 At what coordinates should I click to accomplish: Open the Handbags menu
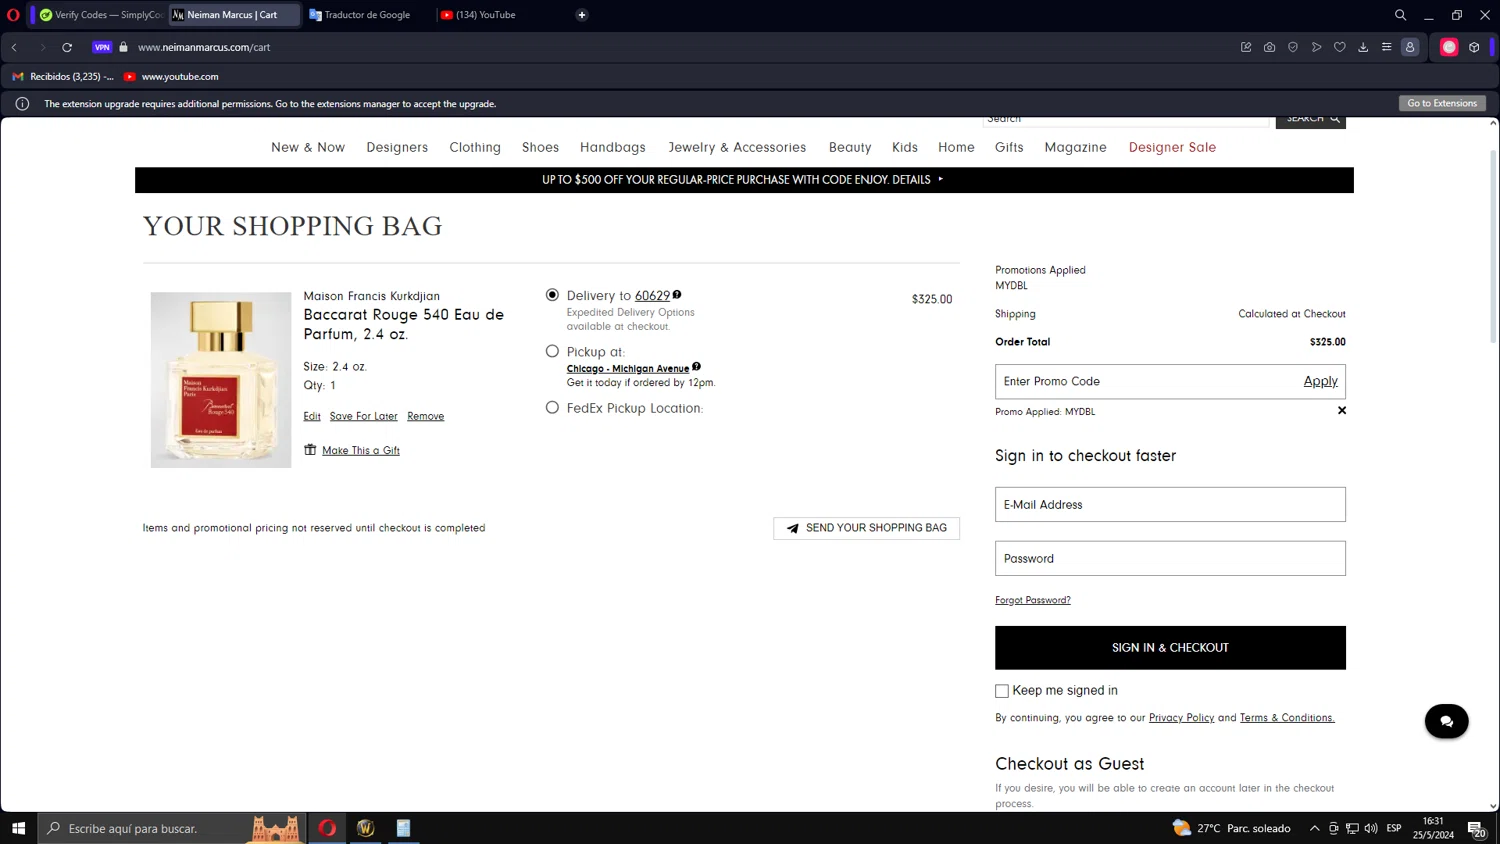point(613,147)
